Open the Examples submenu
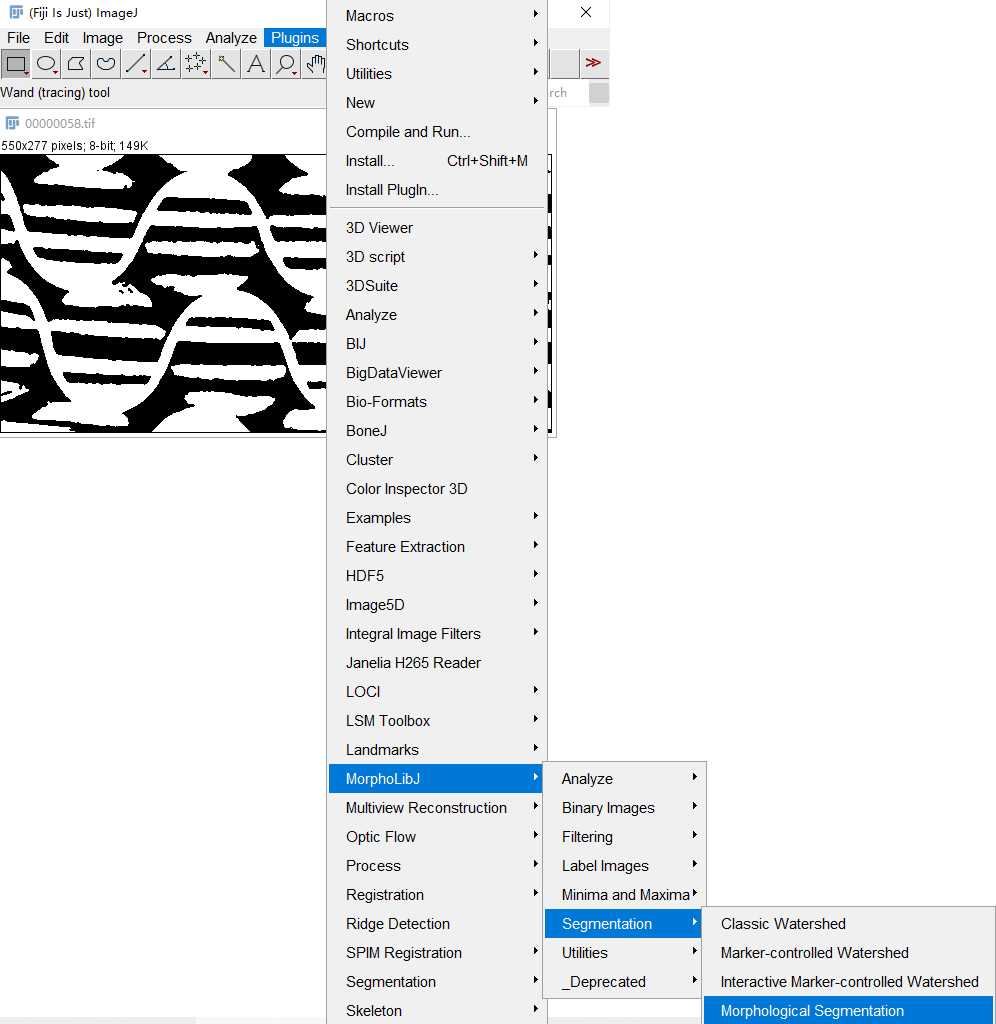 [436, 518]
